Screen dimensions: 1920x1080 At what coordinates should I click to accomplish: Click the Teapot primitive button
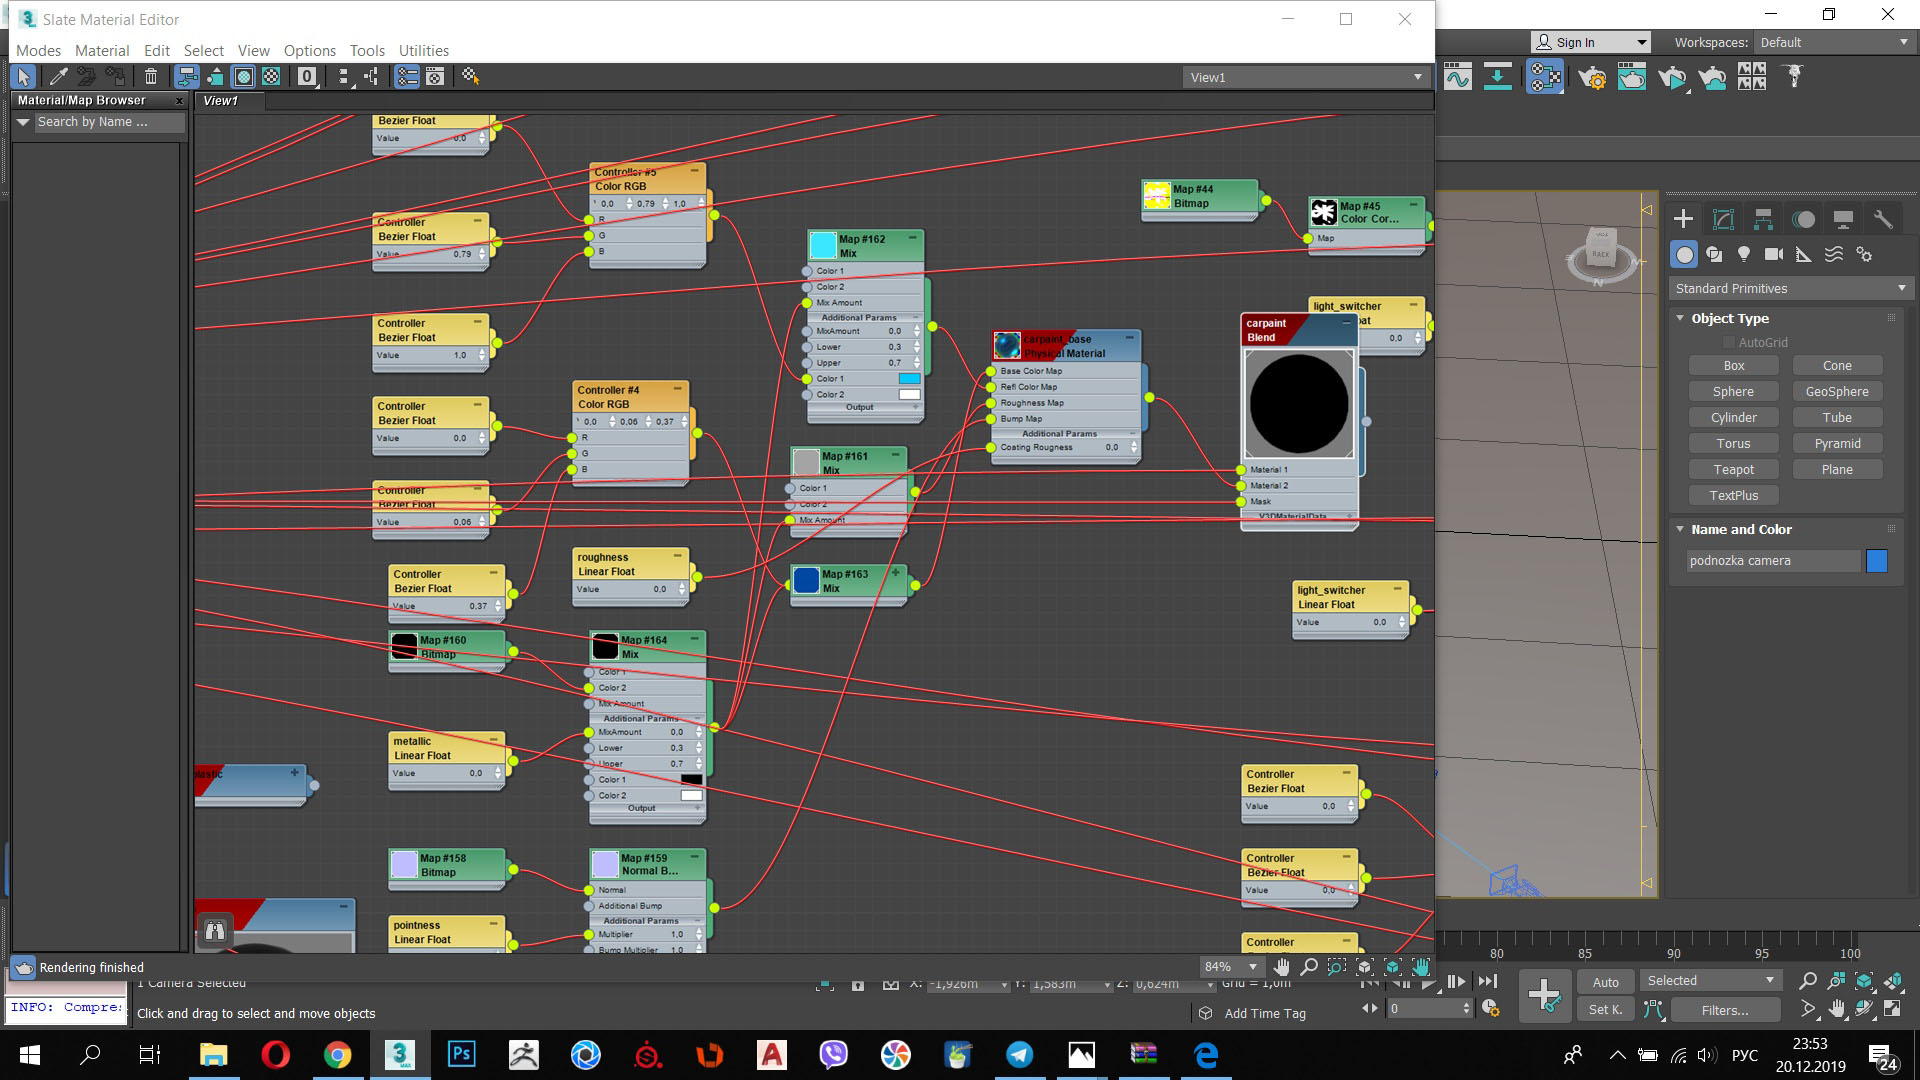pos(1734,469)
